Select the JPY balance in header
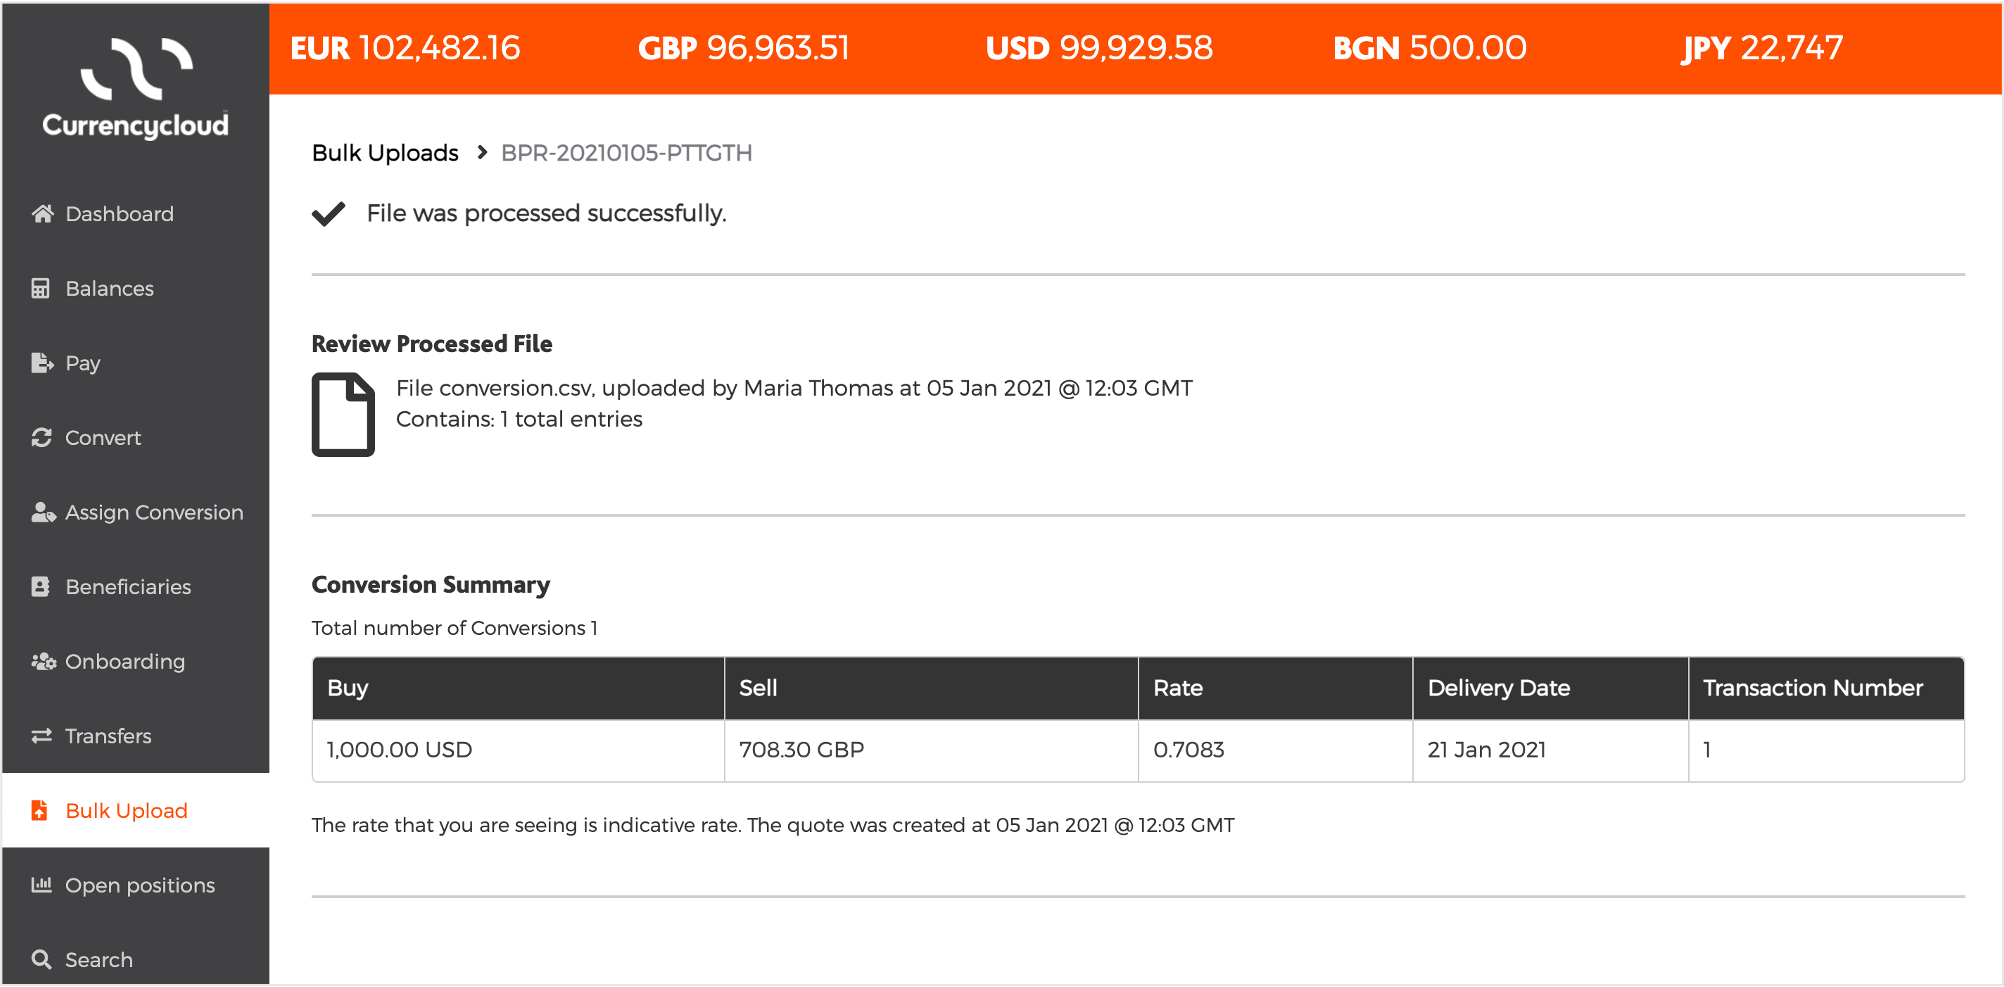 click(1762, 48)
